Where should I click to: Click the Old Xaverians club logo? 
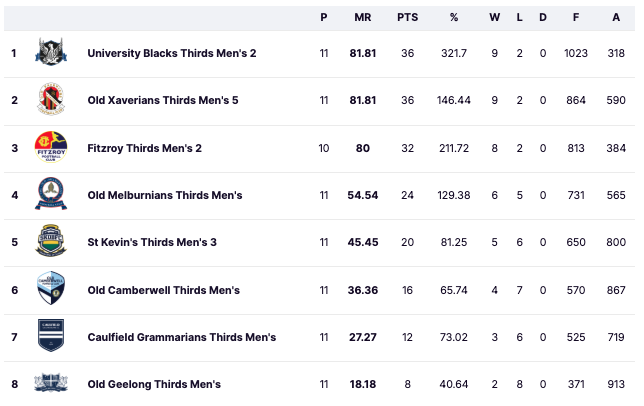51,99
